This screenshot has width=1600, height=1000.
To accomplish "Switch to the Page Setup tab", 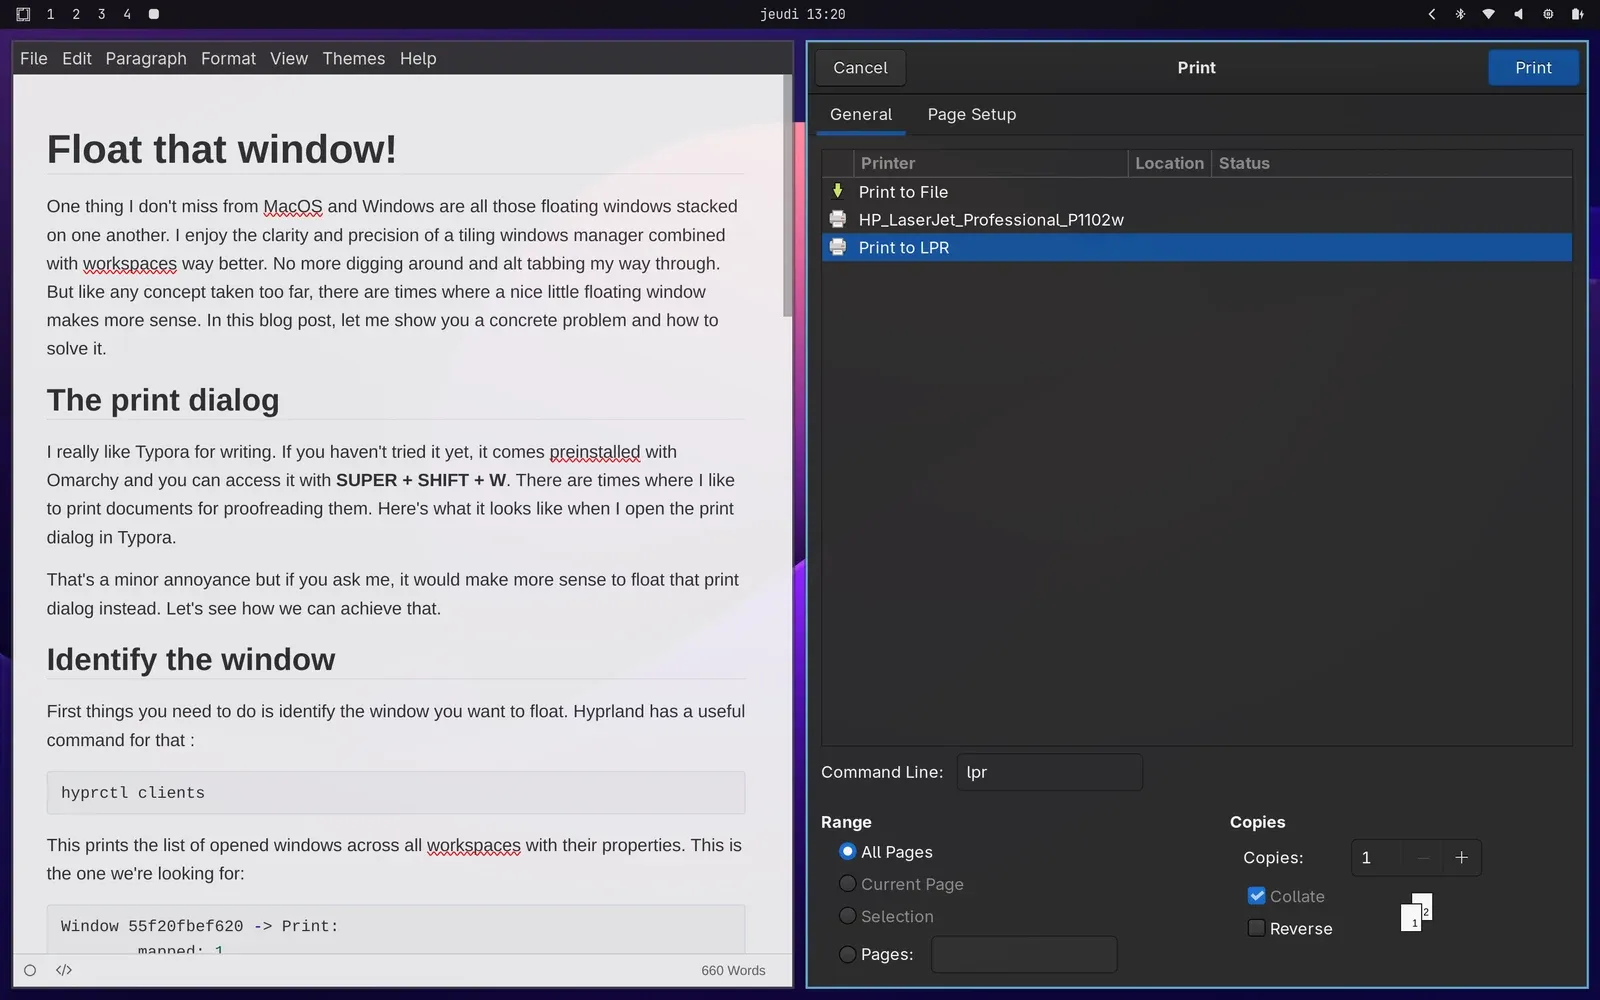I will (x=971, y=114).
